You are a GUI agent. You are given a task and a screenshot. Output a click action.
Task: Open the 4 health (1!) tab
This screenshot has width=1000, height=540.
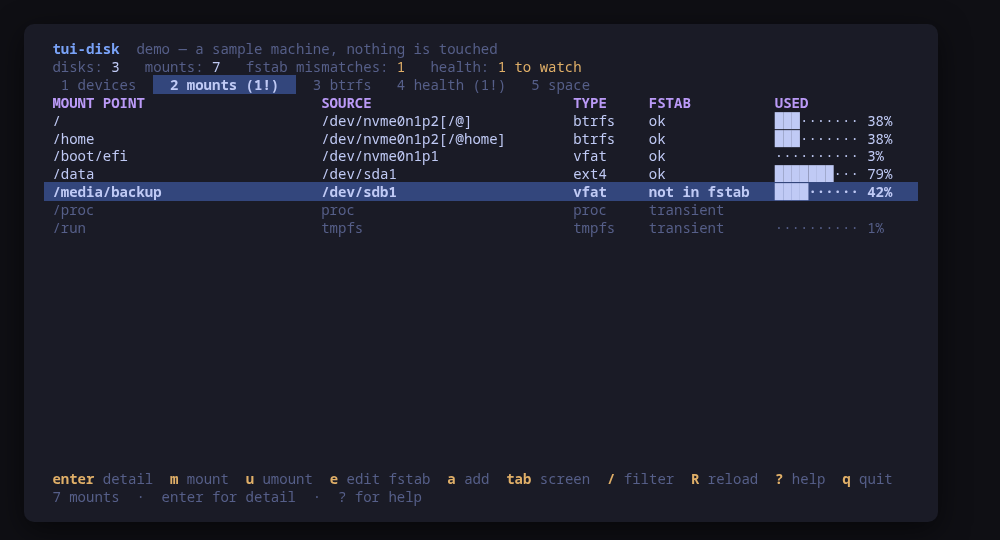point(450,85)
